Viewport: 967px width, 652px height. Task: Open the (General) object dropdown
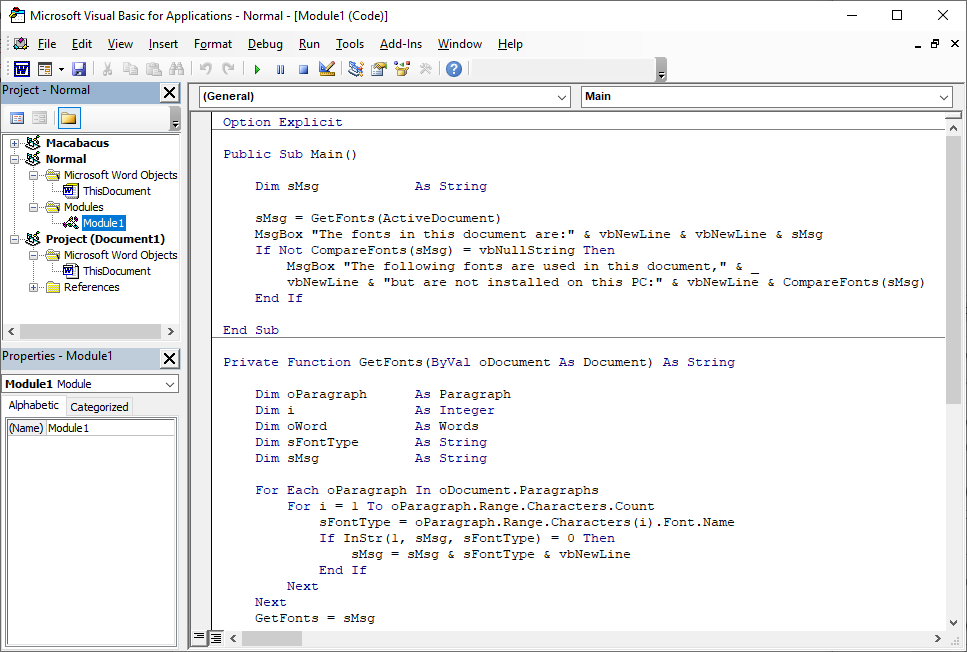click(560, 97)
